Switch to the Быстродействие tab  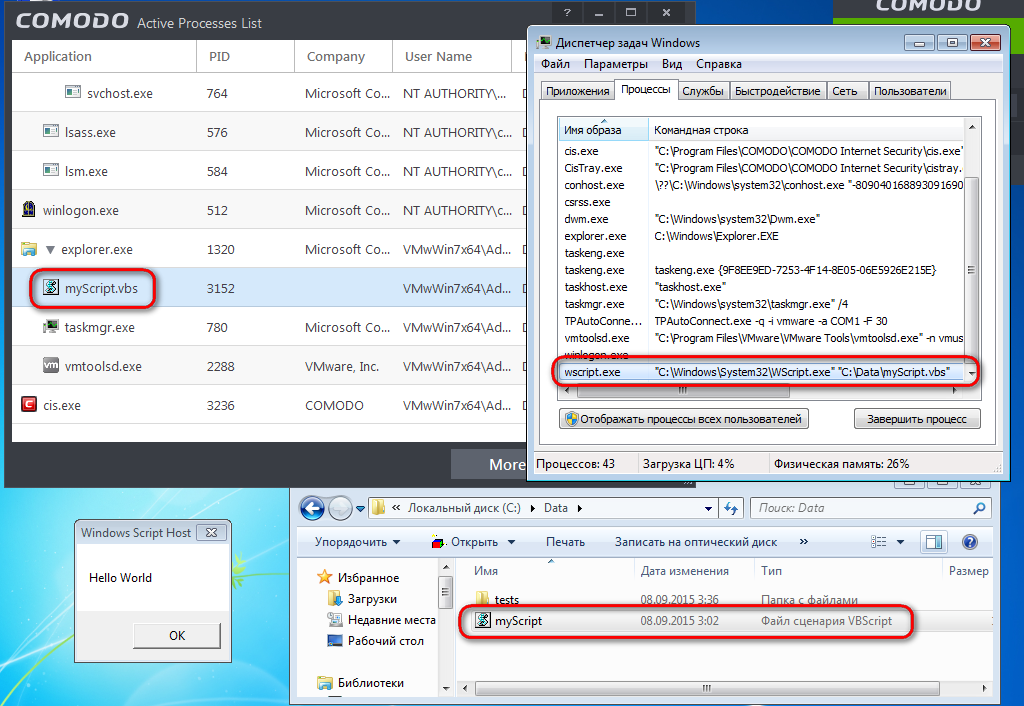(777, 91)
